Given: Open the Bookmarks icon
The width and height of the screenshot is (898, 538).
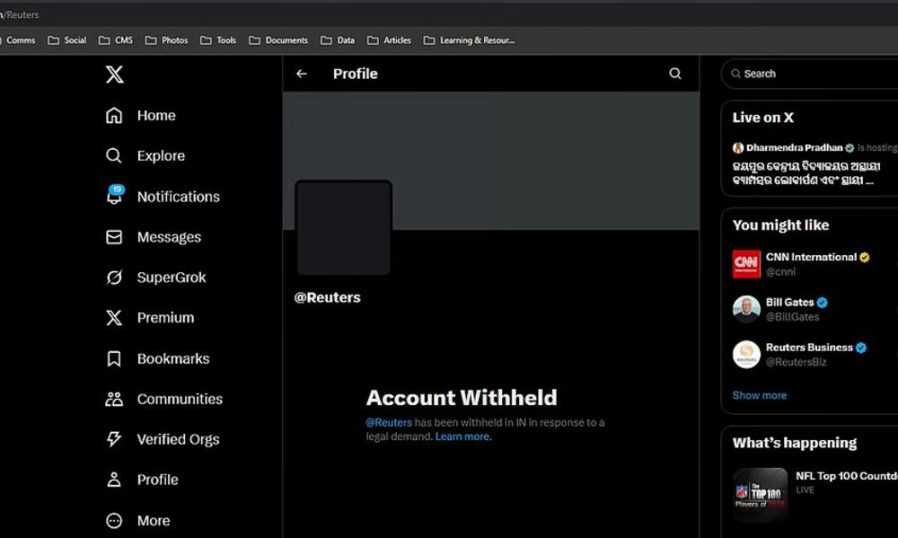Looking at the screenshot, I should point(114,359).
